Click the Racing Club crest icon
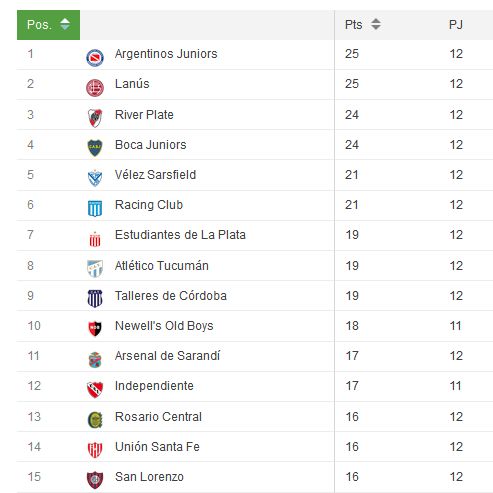This screenshot has height=493, width=493. click(95, 208)
